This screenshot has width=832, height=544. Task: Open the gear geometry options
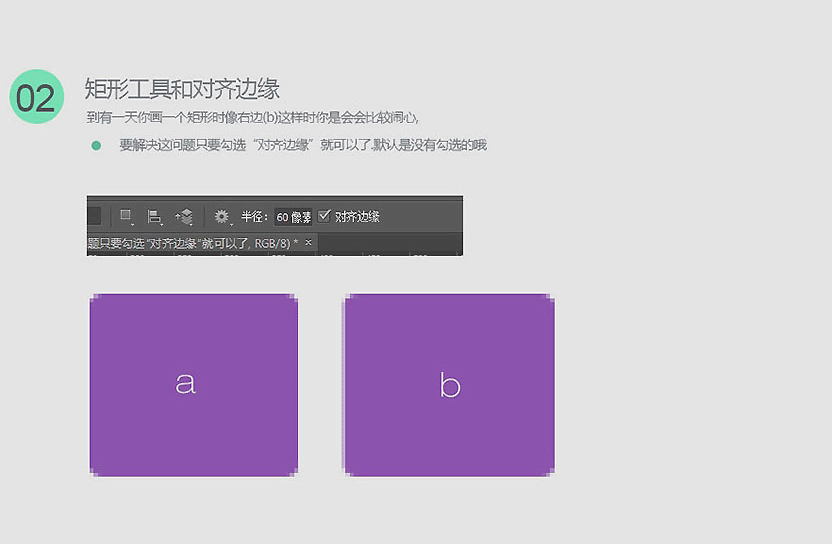(222, 217)
